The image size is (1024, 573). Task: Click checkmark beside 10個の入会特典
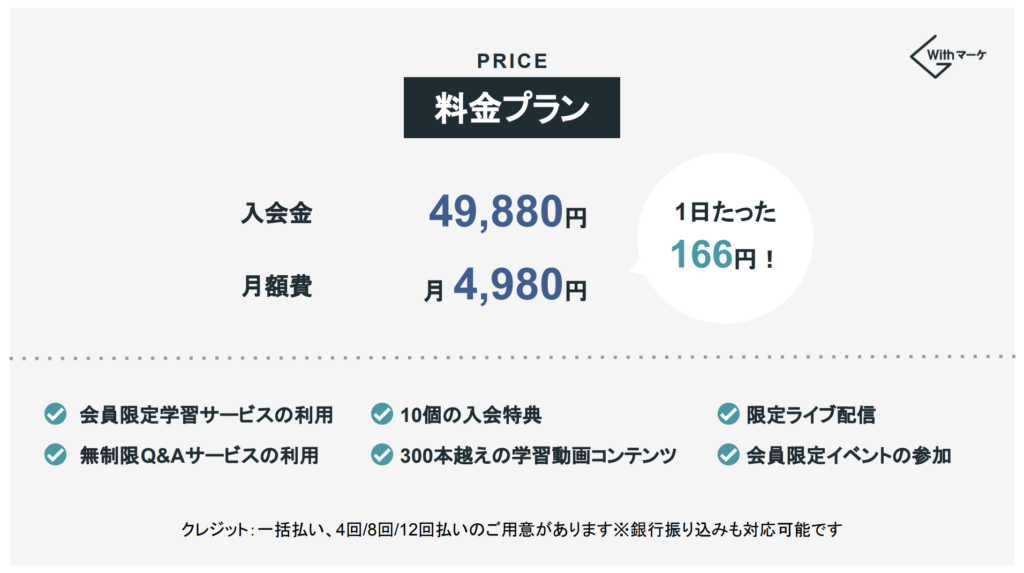pos(382,414)
